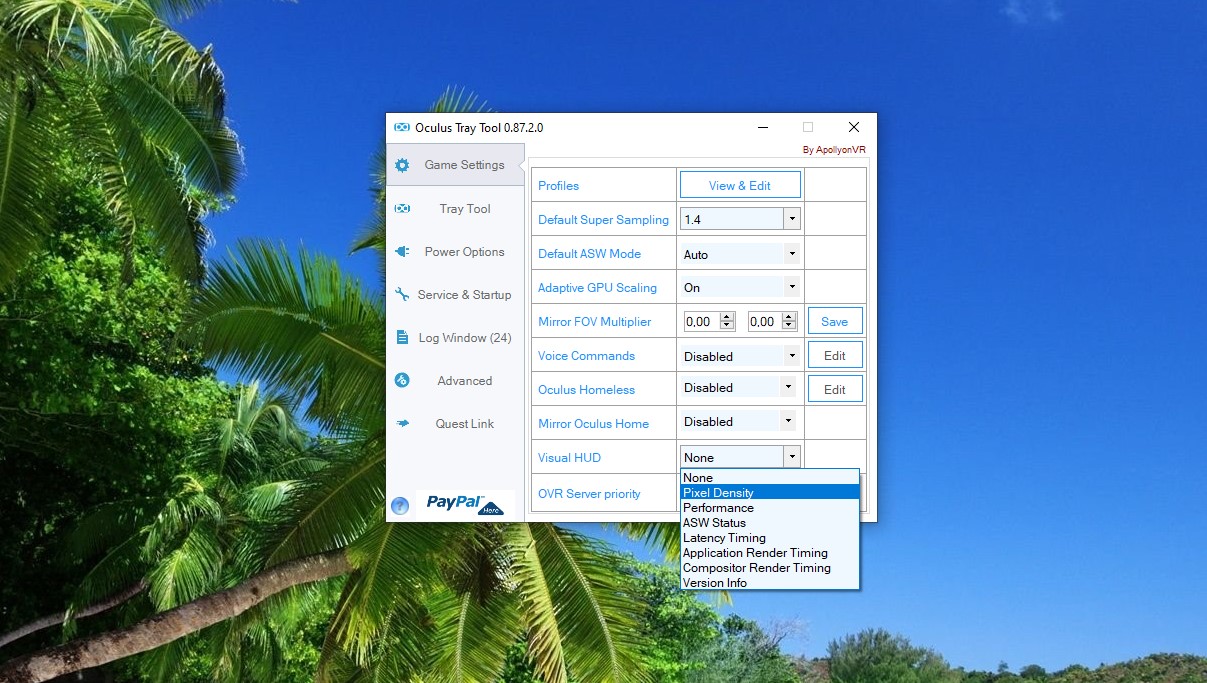Open the Power Options tab
The height and width of the screenshot is (683, 1207).
(455, 252)
